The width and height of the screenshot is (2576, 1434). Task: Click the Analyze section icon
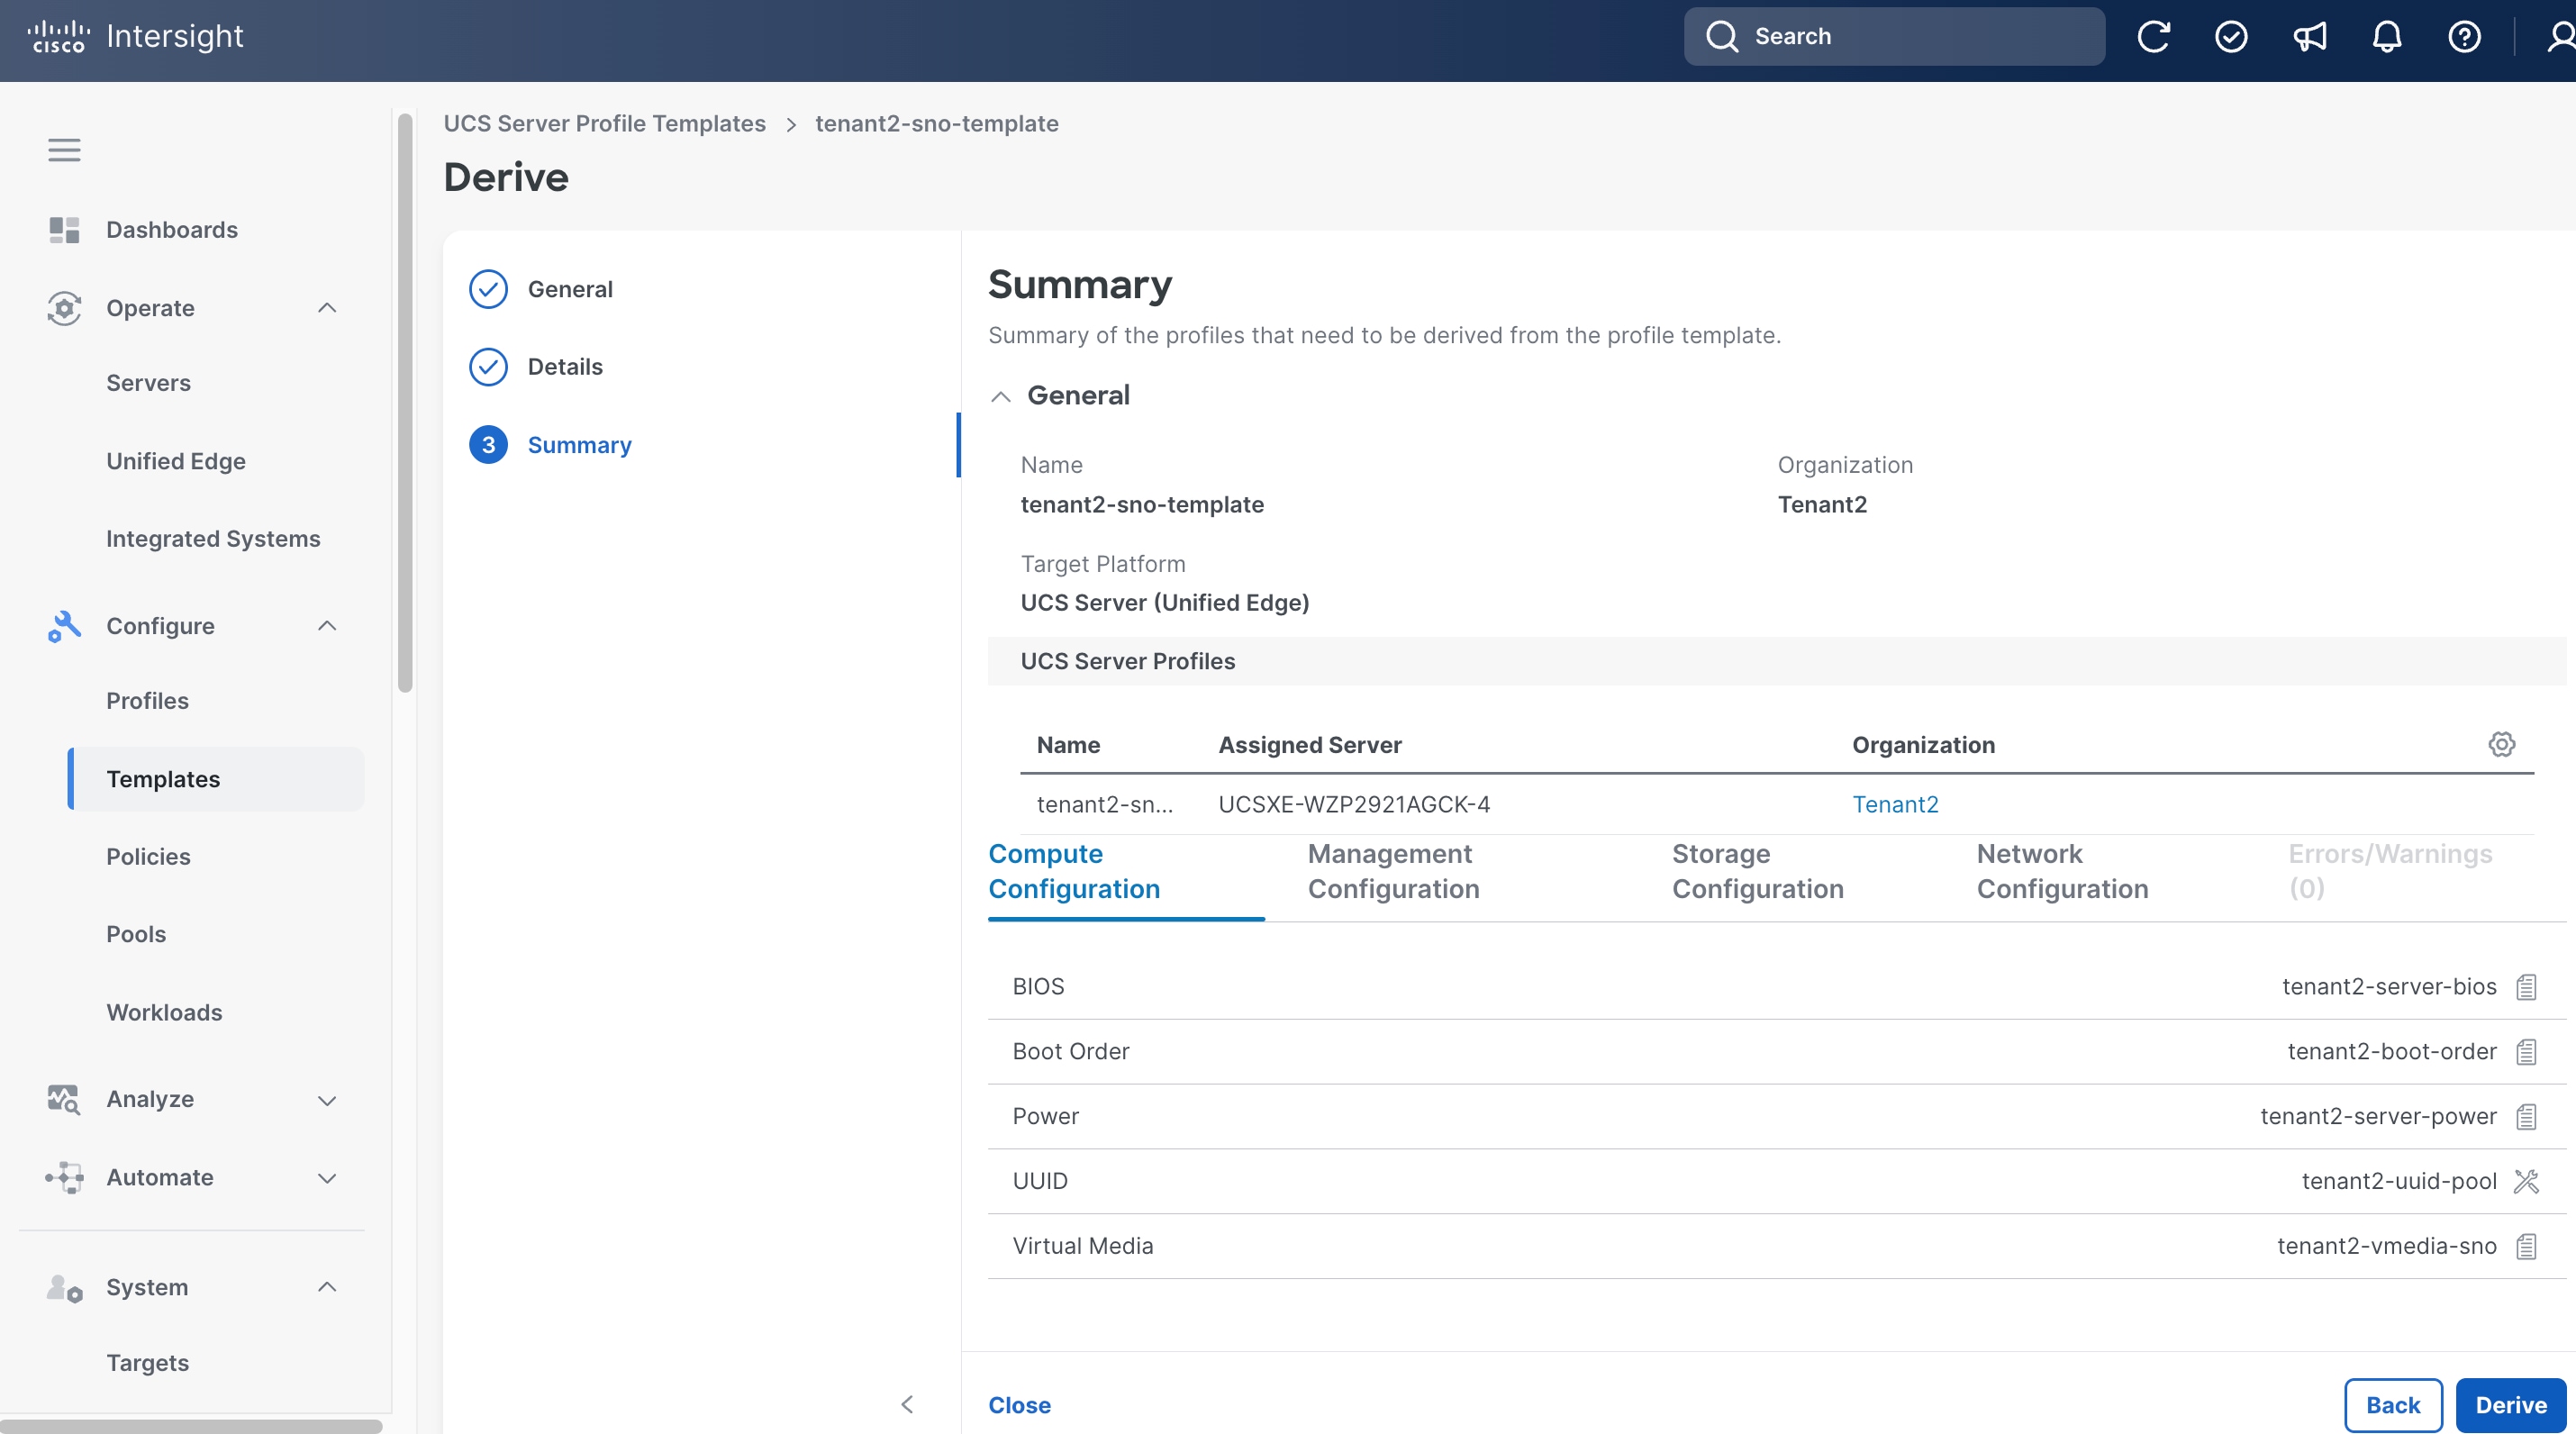coord(64,1099)
